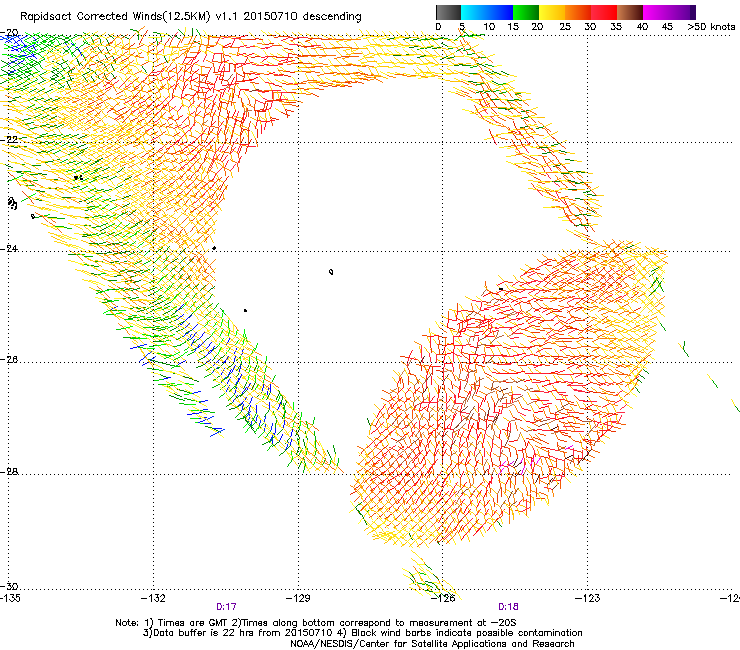
Task: Click the red 30-35 knots legend segment
Action: [x=604, y=12]
